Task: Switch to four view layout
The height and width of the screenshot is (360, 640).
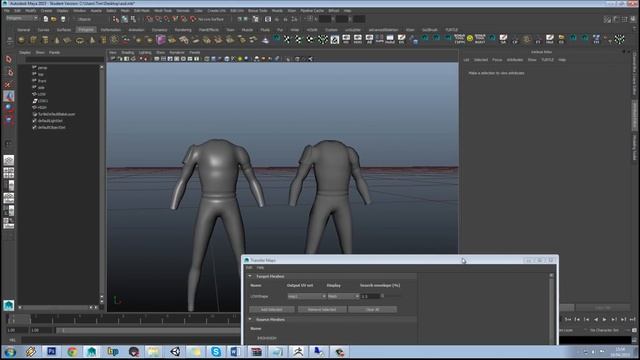Action: point(9,173)
